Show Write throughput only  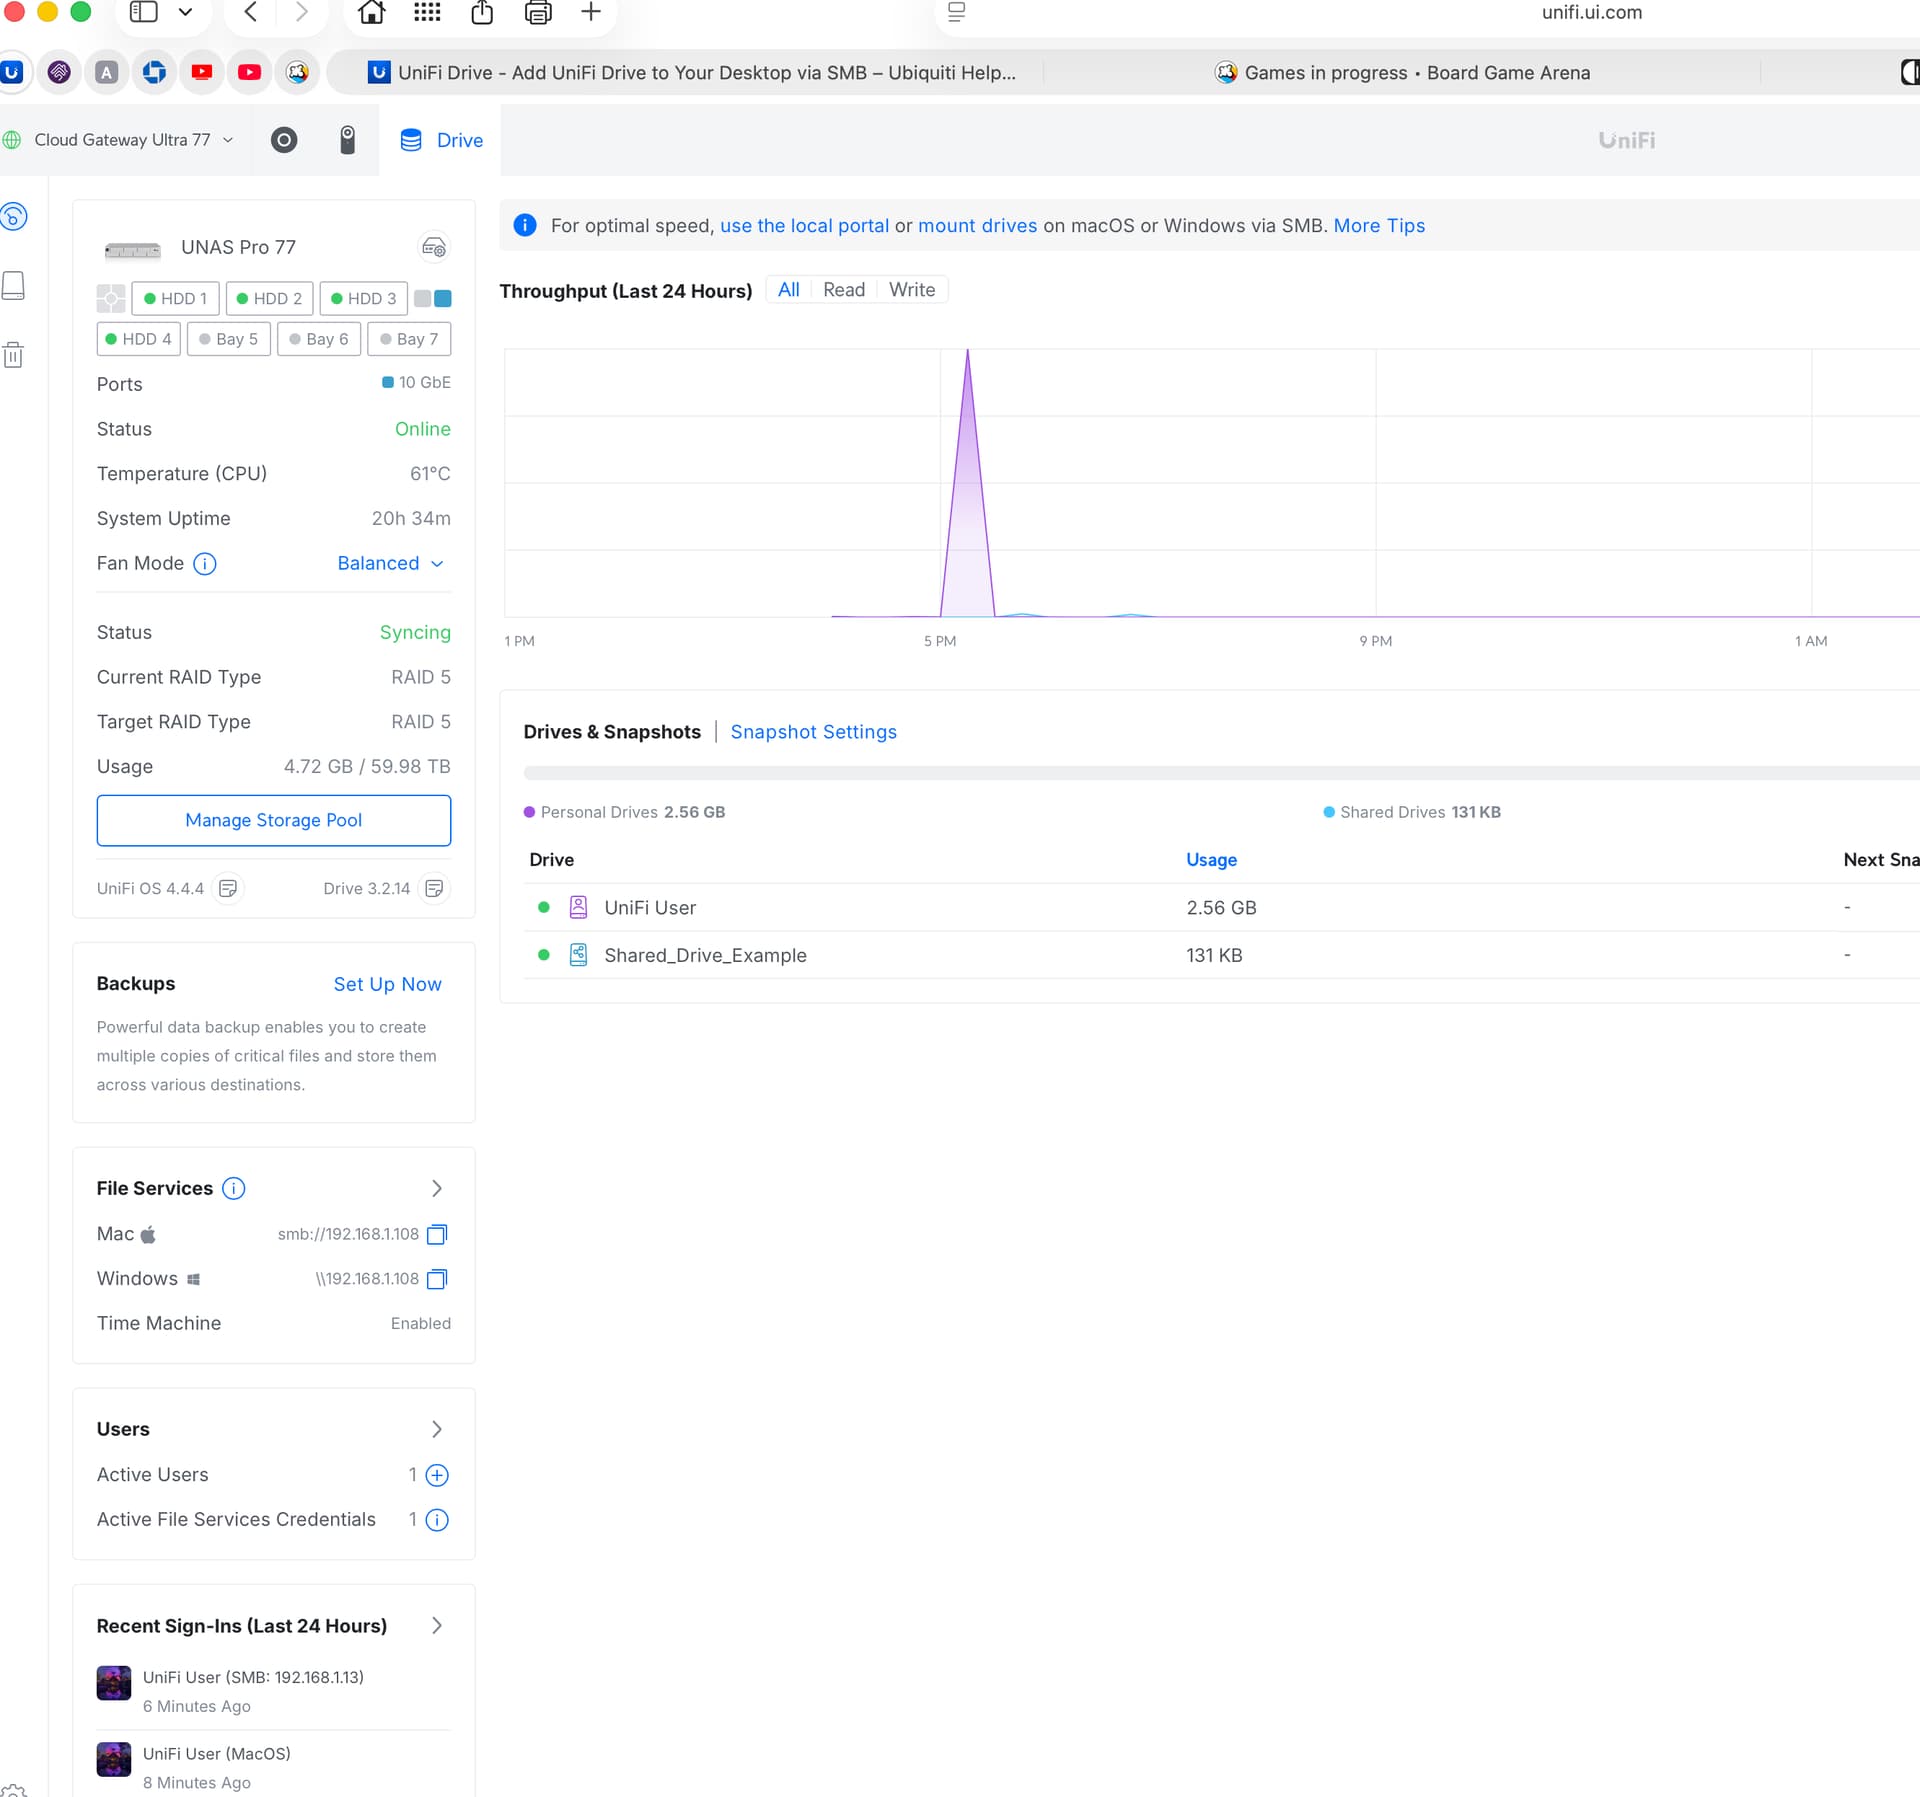tap(911, 290)
